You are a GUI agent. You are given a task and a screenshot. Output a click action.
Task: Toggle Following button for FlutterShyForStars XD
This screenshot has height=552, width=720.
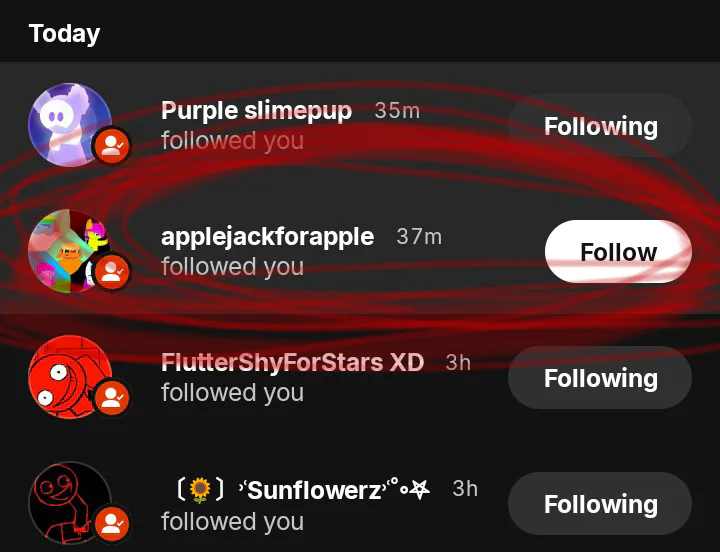pos(600,378)
